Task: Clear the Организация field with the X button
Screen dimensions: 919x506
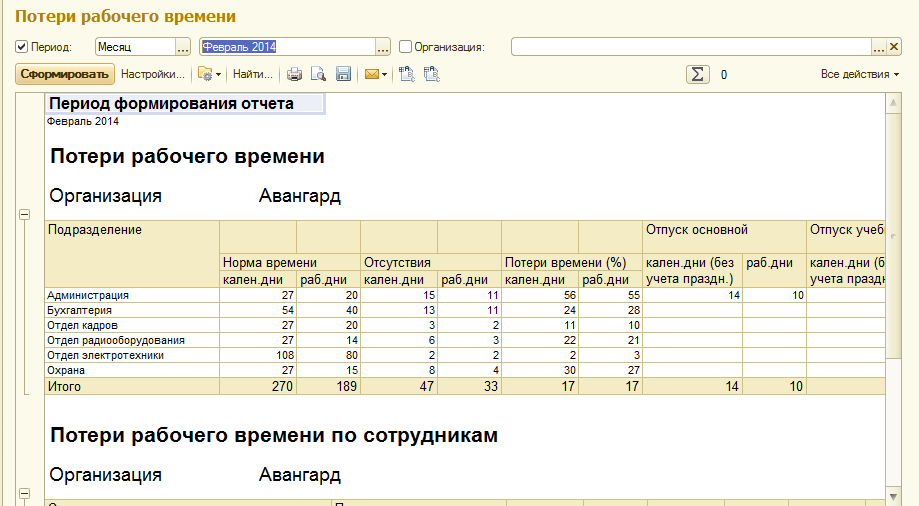Action: tap(895, 47)
